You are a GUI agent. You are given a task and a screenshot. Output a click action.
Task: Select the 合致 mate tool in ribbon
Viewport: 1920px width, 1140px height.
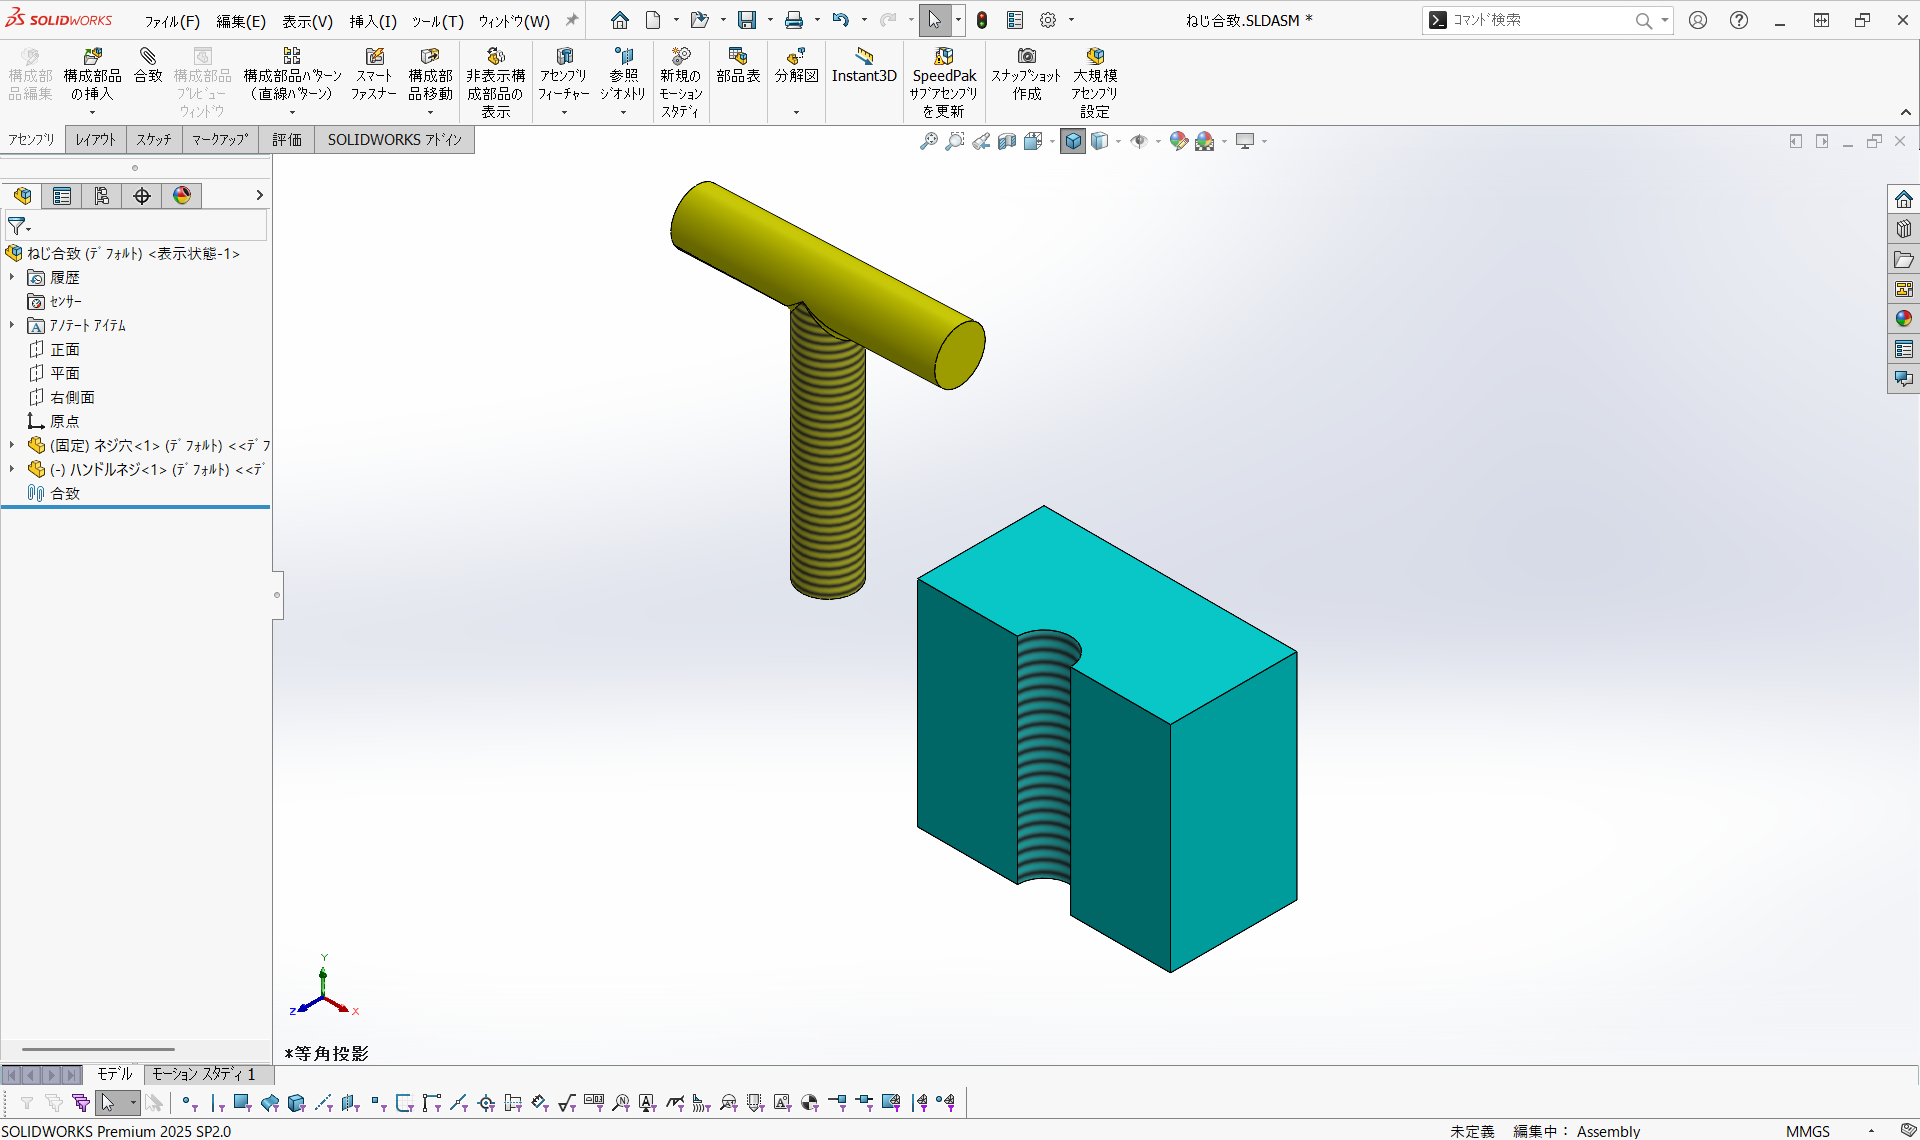click(148, 66)
